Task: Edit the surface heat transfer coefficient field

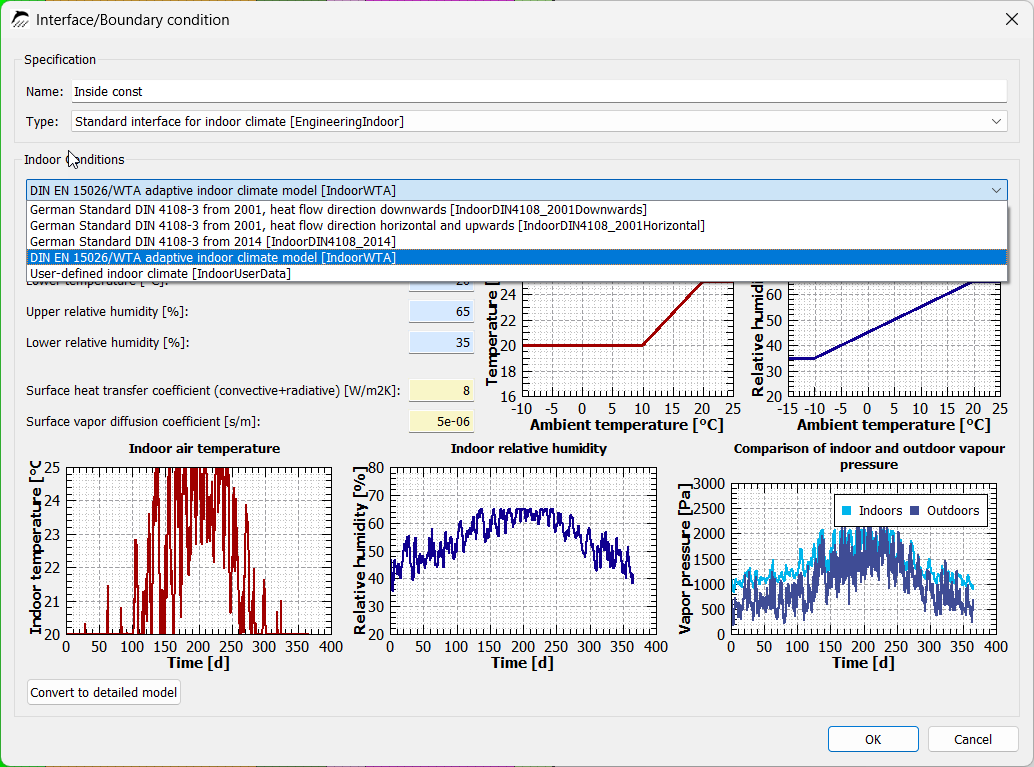Action: [441, 390]
